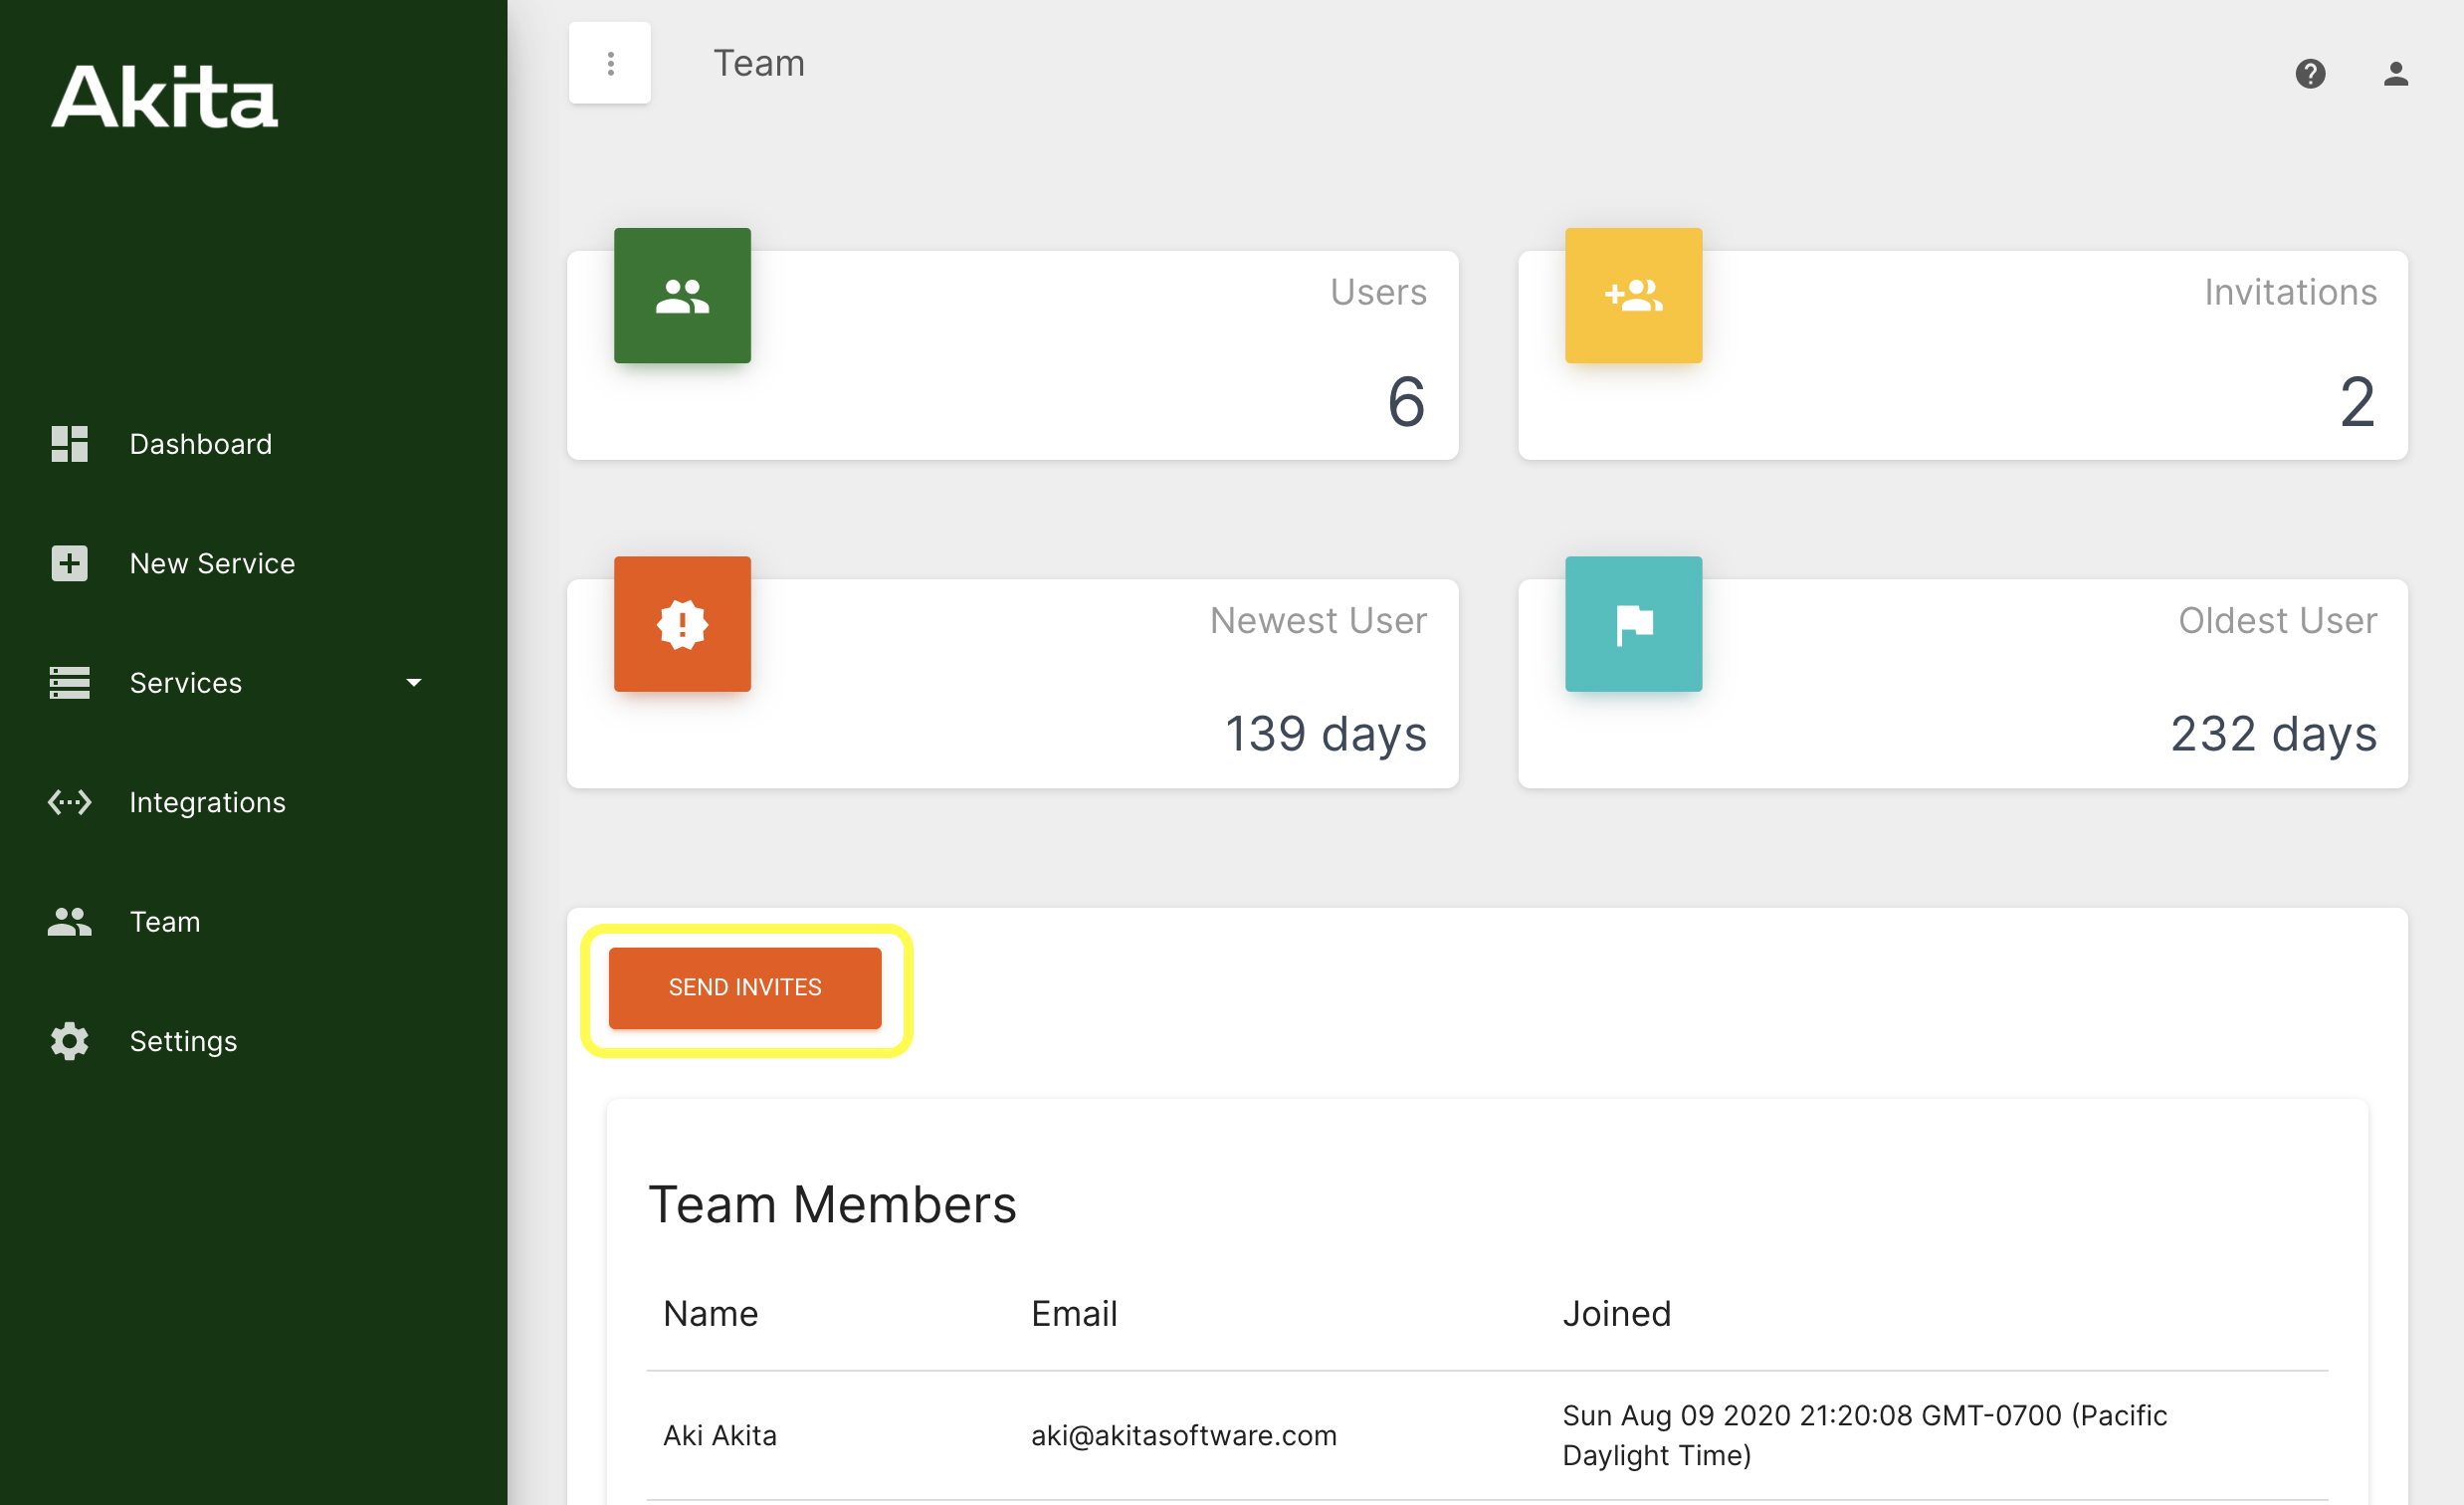
Task: Click the orange Newest User alert icon
Action: click(x=682, y=624)
